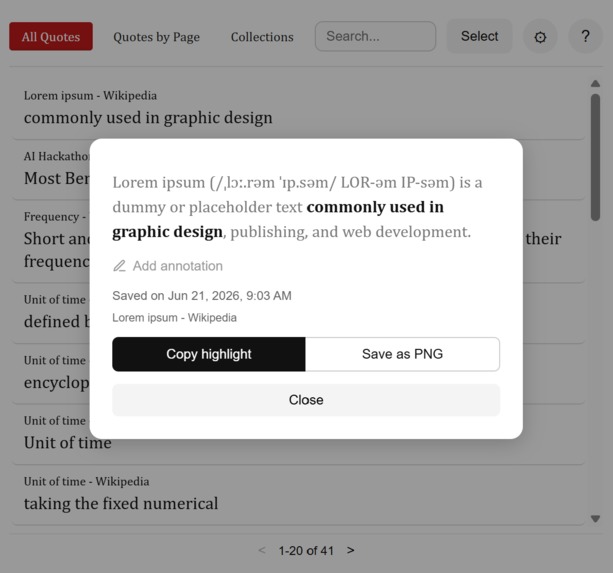613x573 pixels.
Task: Click the highlighted "commonly used in" text in dialog
Action: tap(375, 207)
